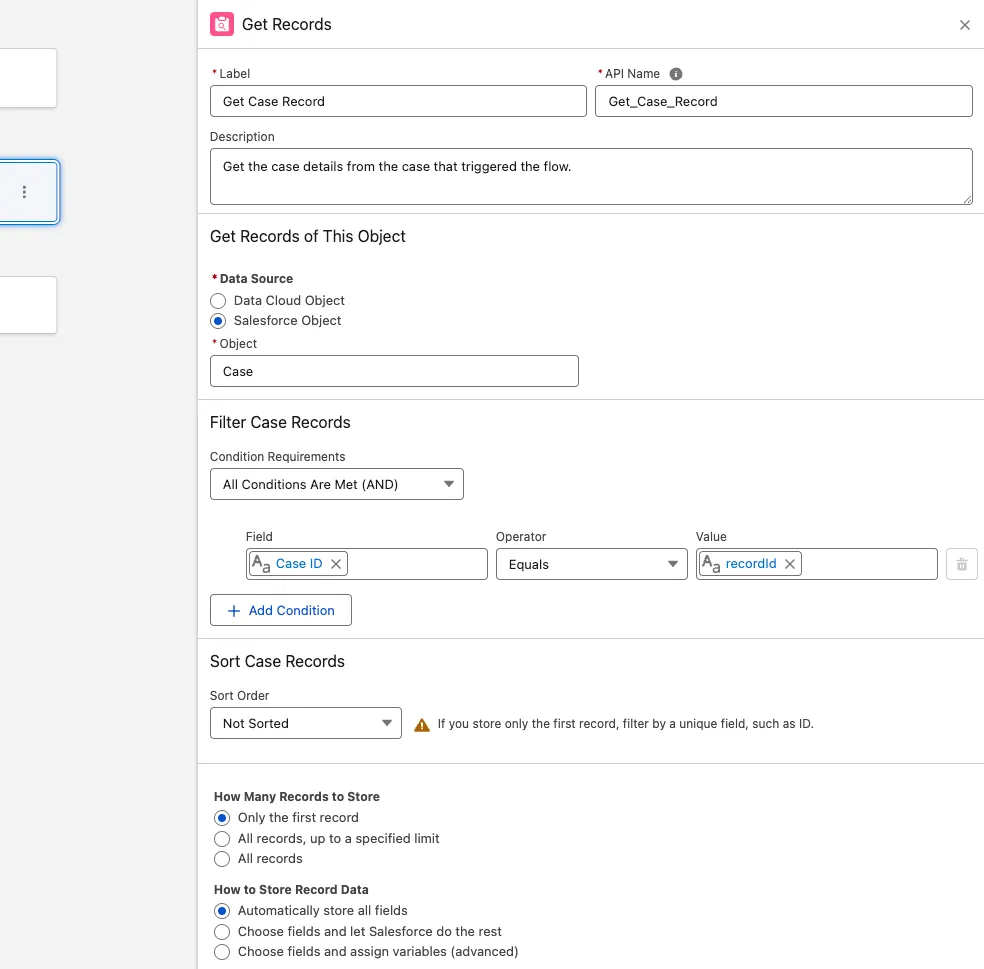This screenshot has height=969, width=984.
Task: Open the three-dot menu on canvas element
Action: pos(24,192)
